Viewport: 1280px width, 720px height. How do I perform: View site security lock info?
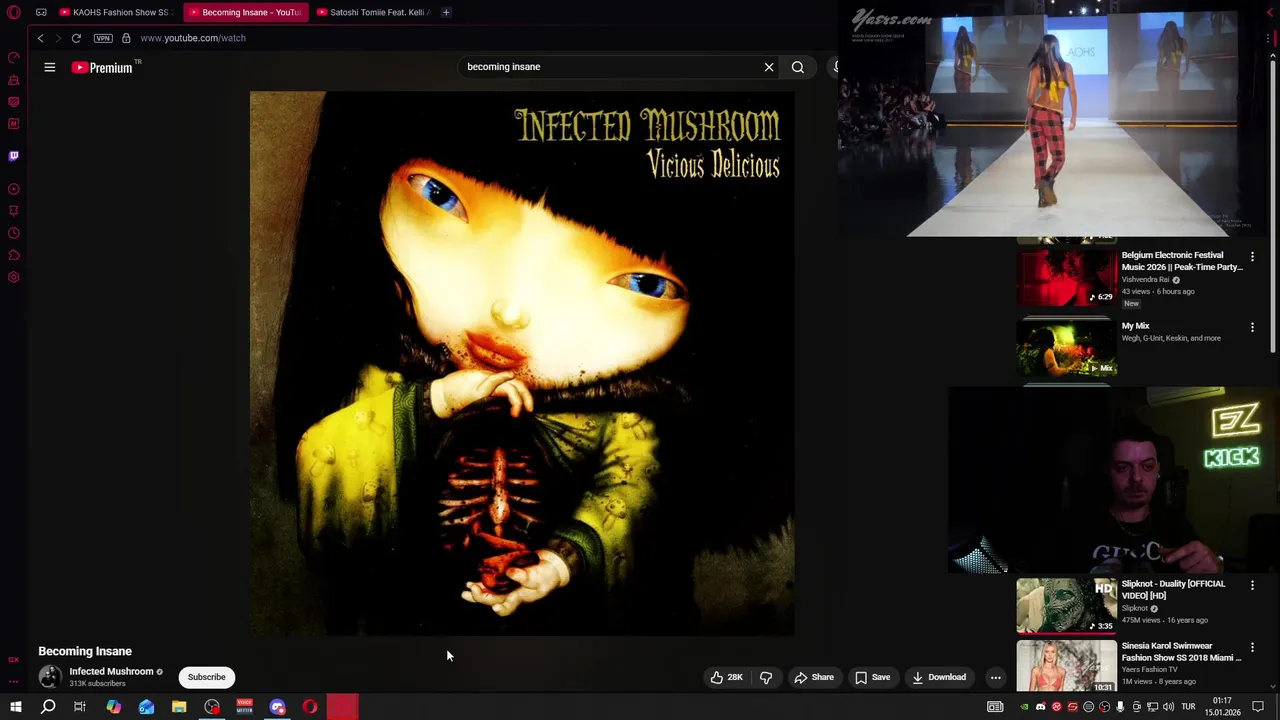click(126, 38)
